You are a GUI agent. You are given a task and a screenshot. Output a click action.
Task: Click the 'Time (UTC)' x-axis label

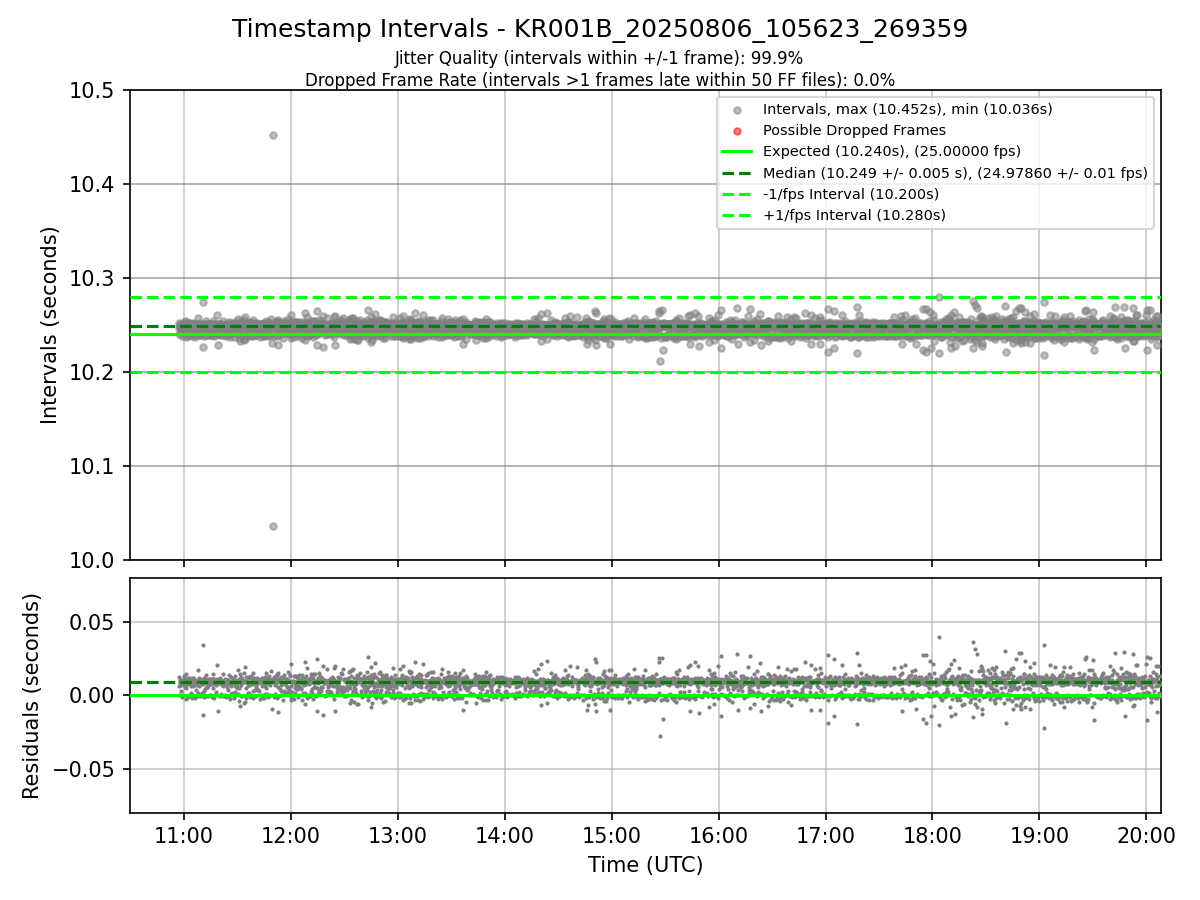[645, 865]
